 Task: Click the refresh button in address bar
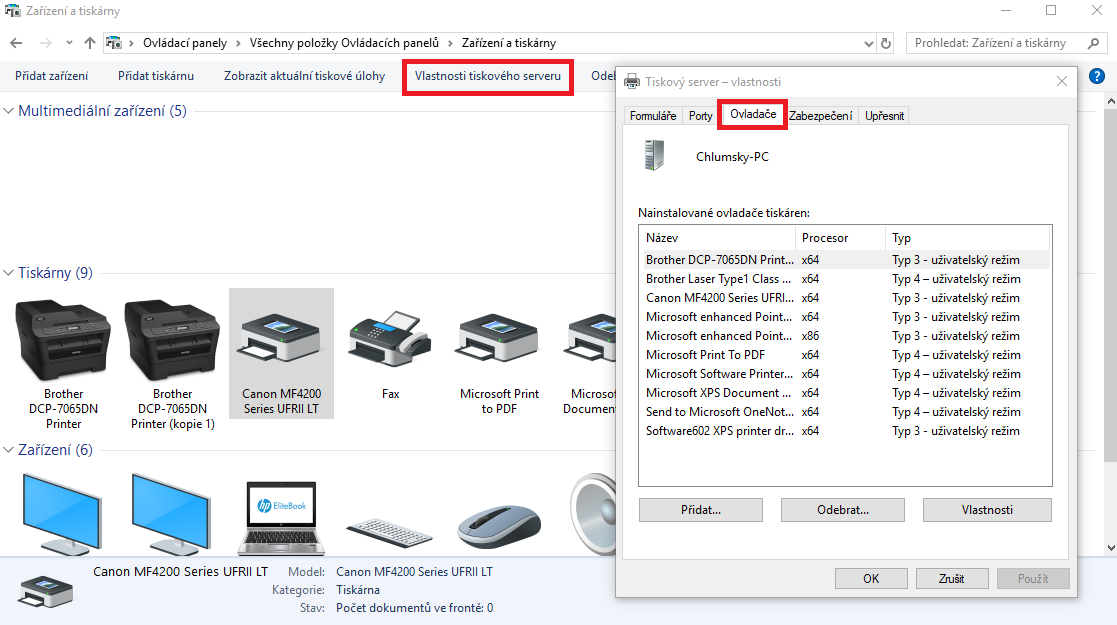(x=885, y=43)
